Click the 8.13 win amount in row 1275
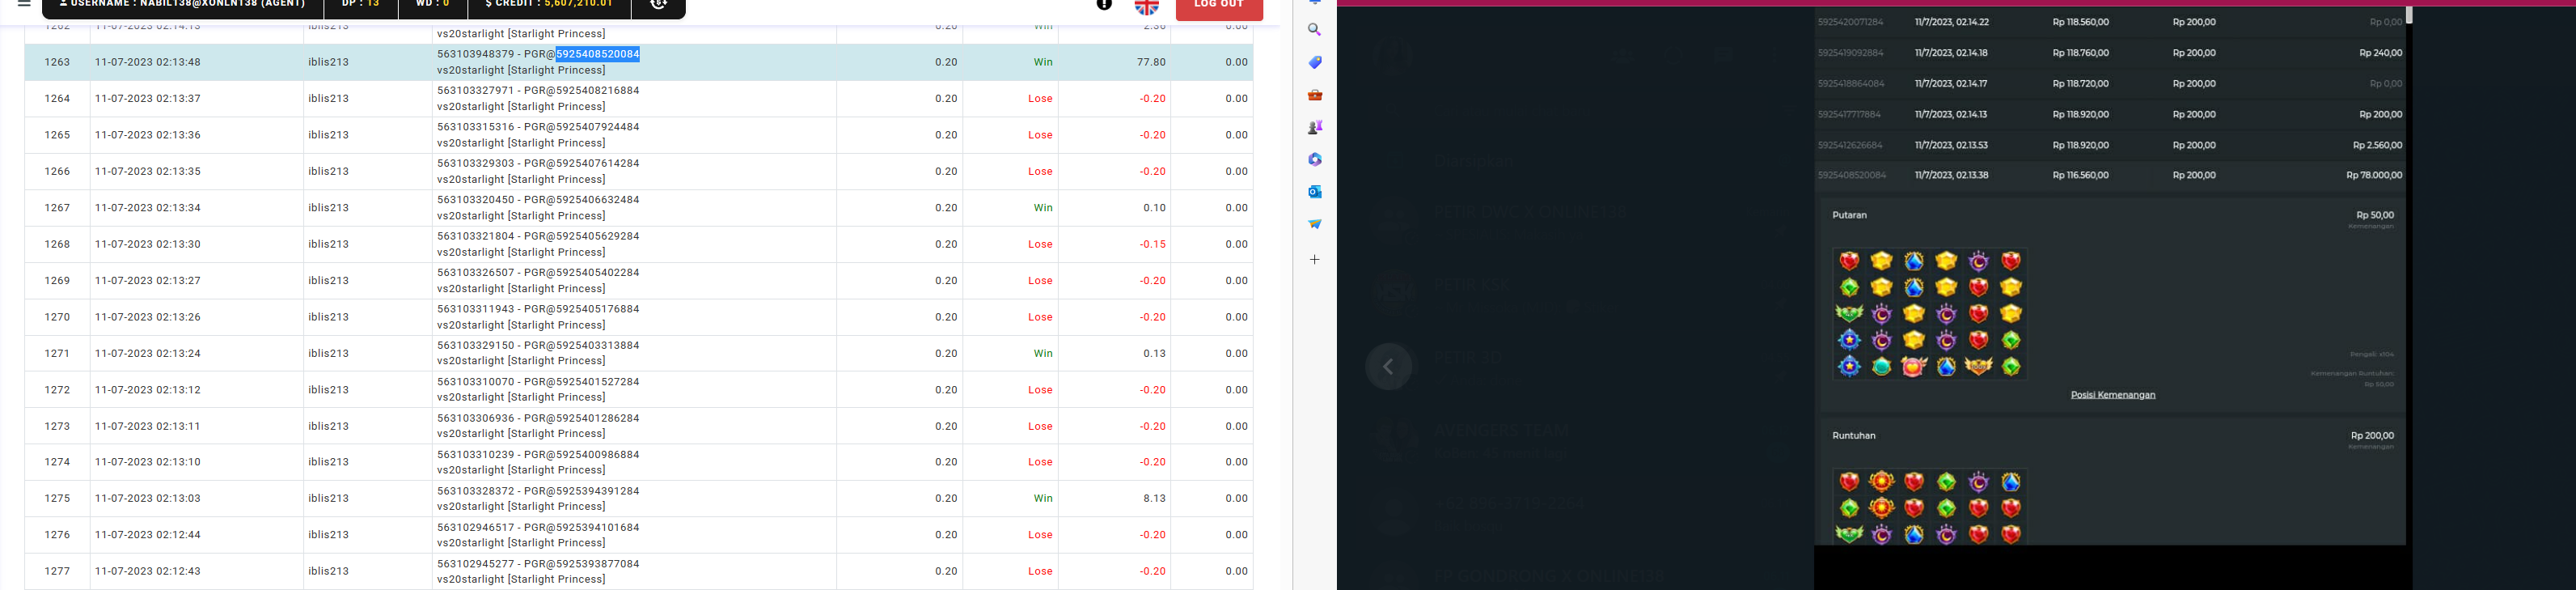Image resolution: width=2576 pixels, height=590 pixels. tap(1155, 498)
